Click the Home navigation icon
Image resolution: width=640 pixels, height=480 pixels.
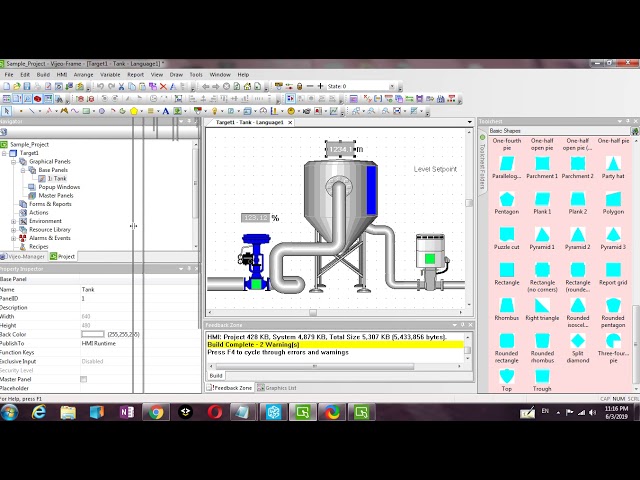[x=247, y=87]
